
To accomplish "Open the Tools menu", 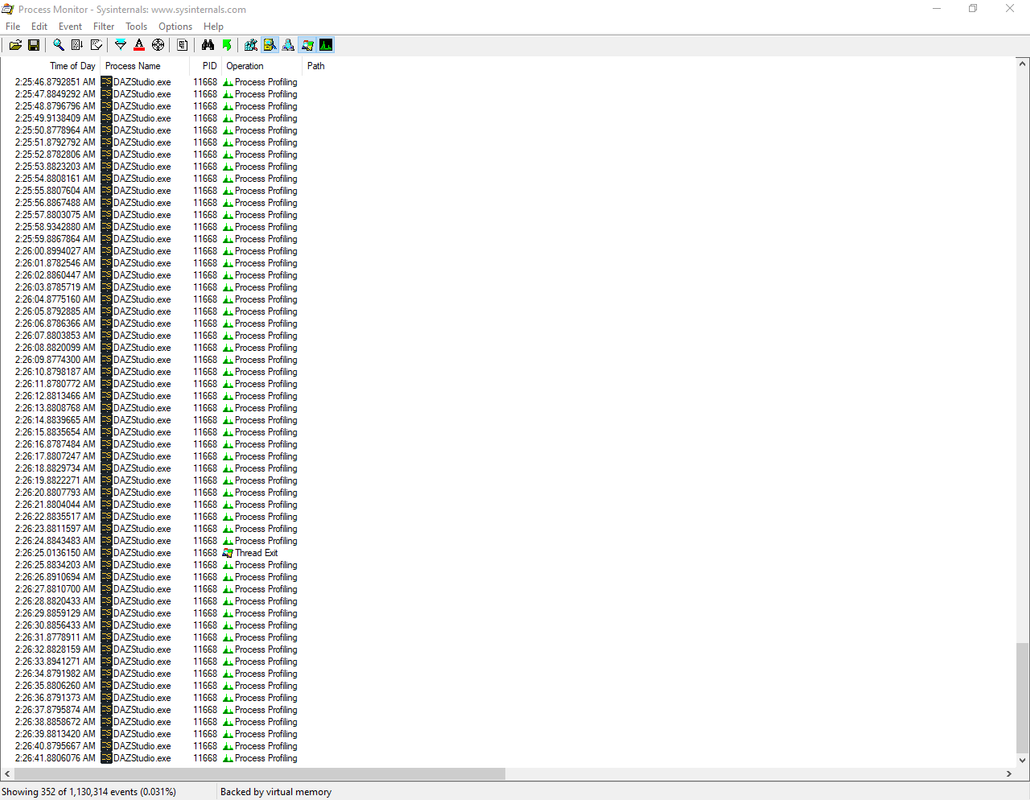I will pyautogui.click(x=136, y=26).
